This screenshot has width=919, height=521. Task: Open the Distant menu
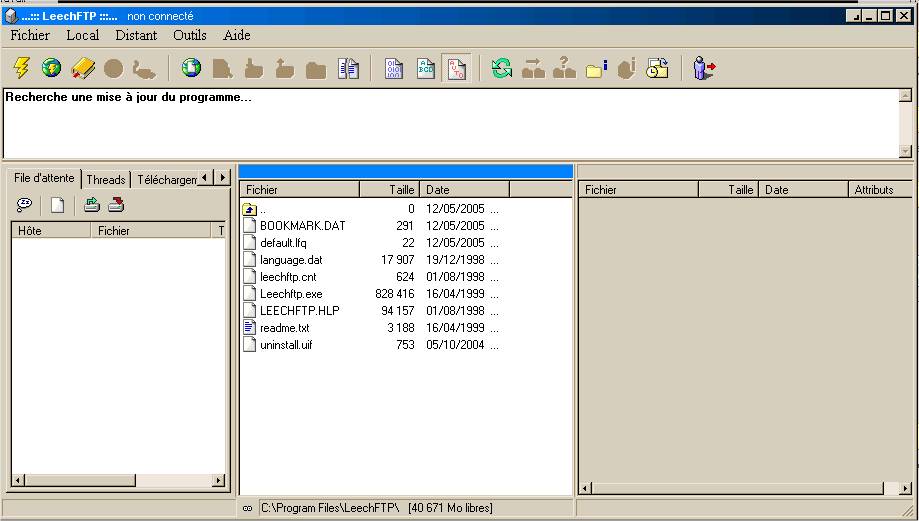136,35
